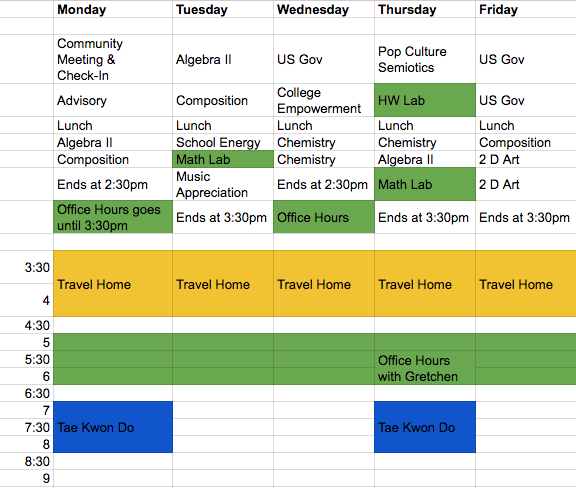Screen dimensions: 576x488
Task: Select Tuesday's Math Lab cell
Action: 223,159
